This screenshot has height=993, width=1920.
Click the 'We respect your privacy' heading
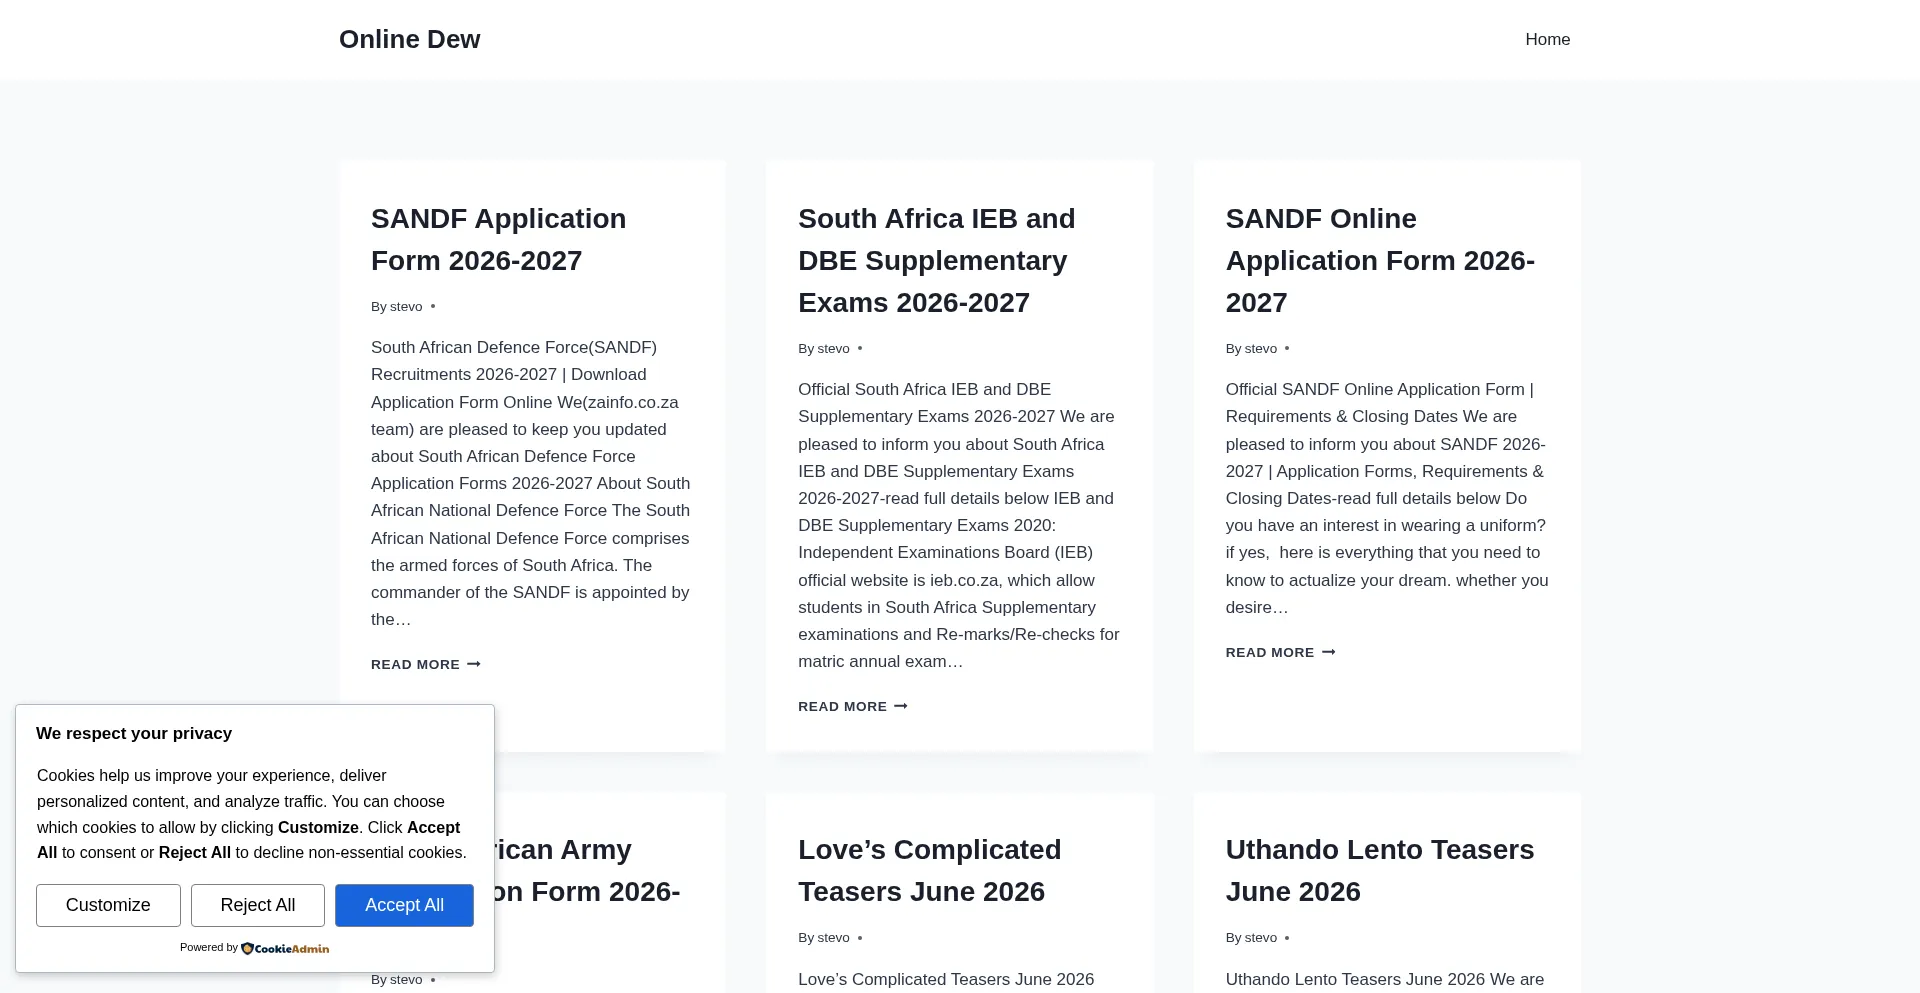click(x=134, y=733)
